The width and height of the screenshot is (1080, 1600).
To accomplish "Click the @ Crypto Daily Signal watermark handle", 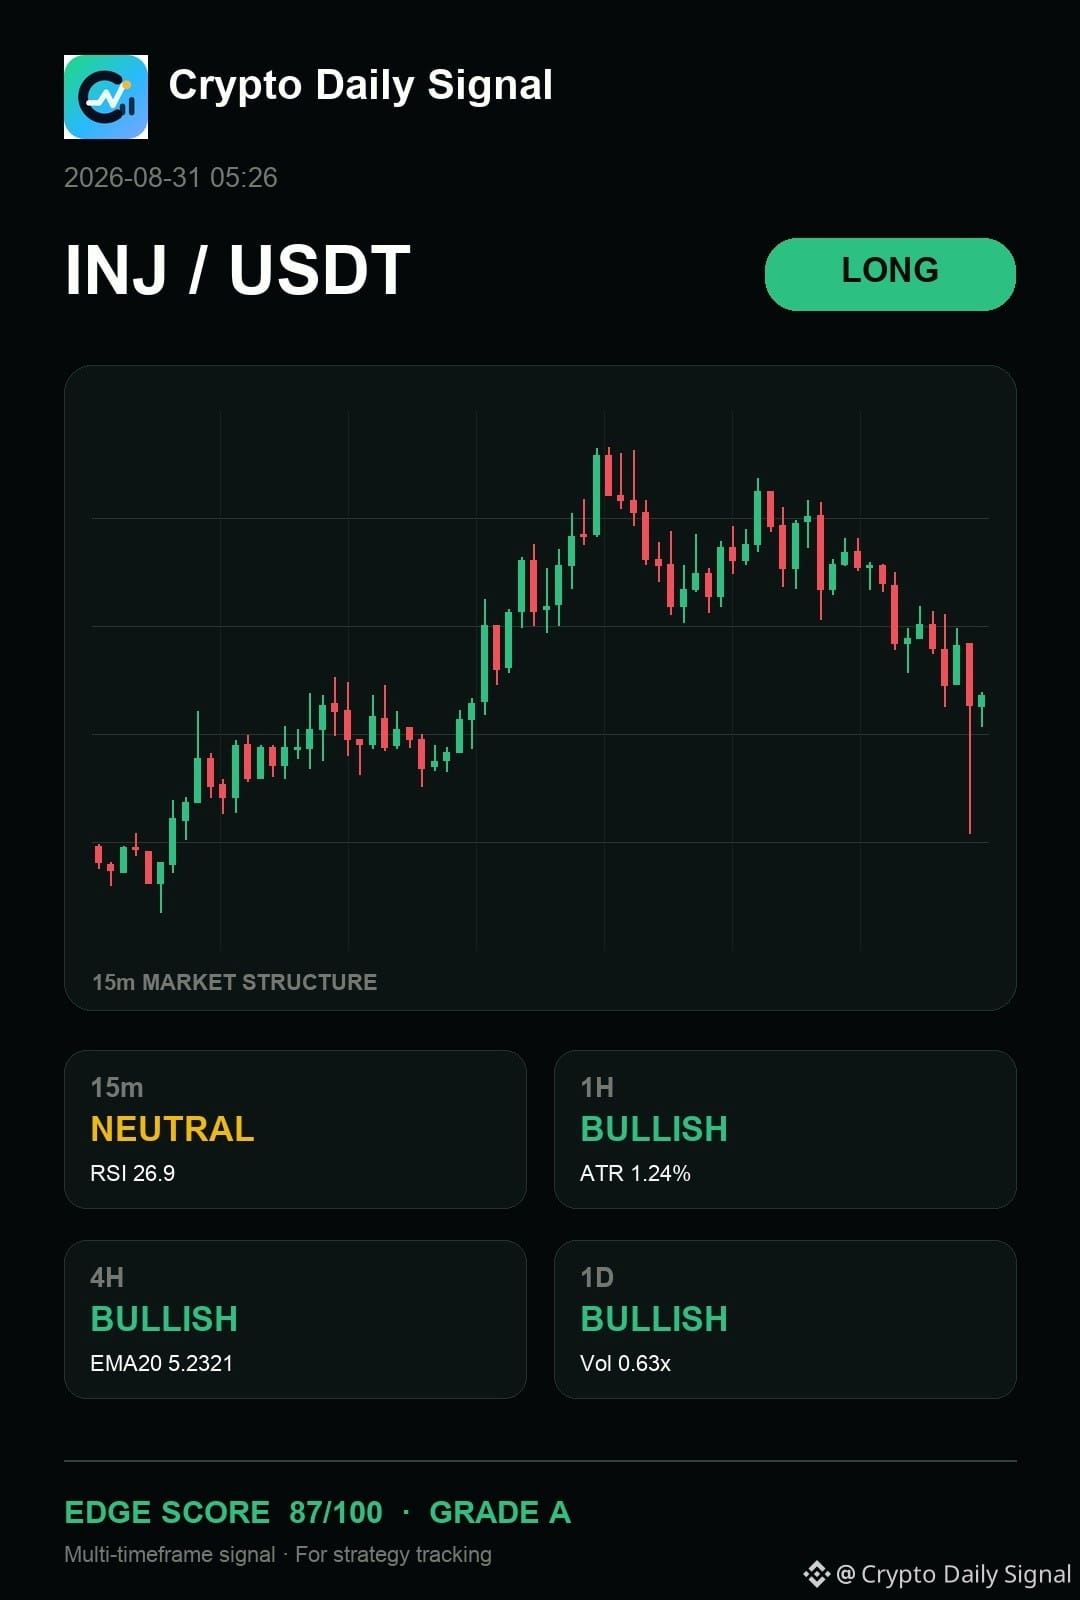I will coord(954,1574).
